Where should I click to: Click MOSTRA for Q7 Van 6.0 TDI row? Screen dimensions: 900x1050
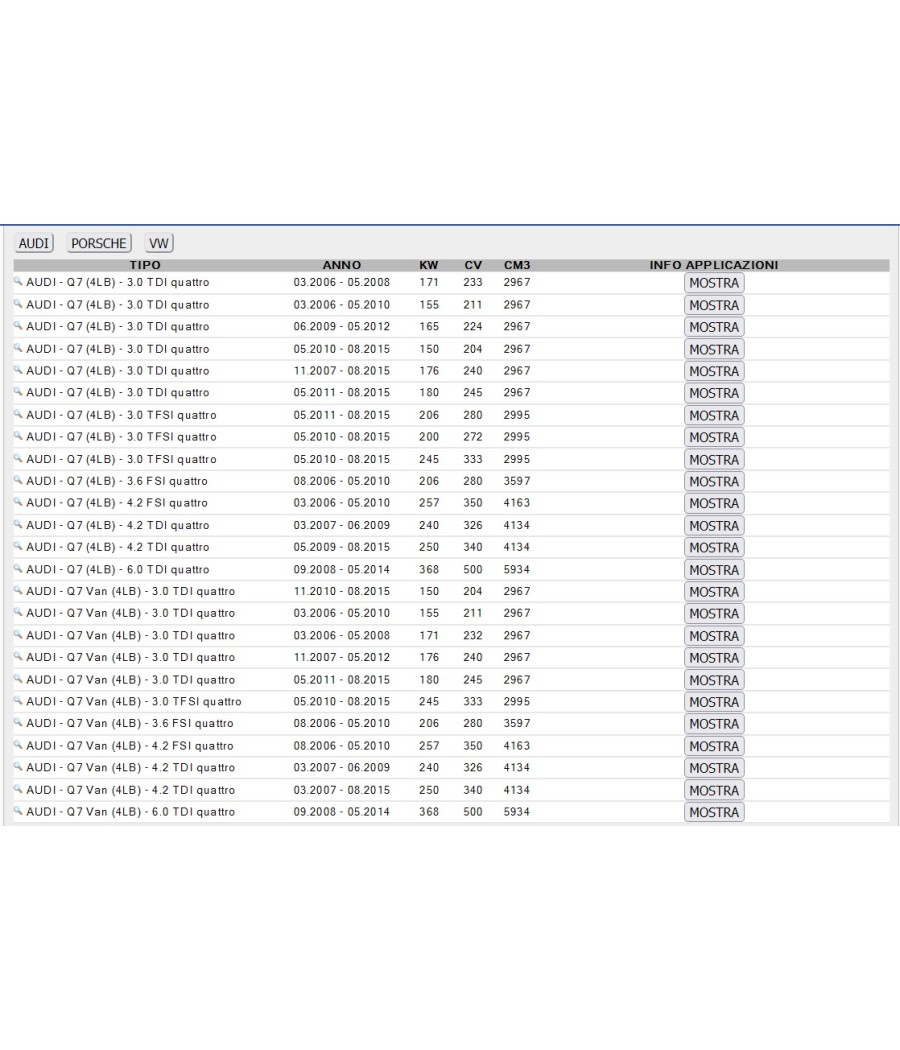[x=714, y=812]
